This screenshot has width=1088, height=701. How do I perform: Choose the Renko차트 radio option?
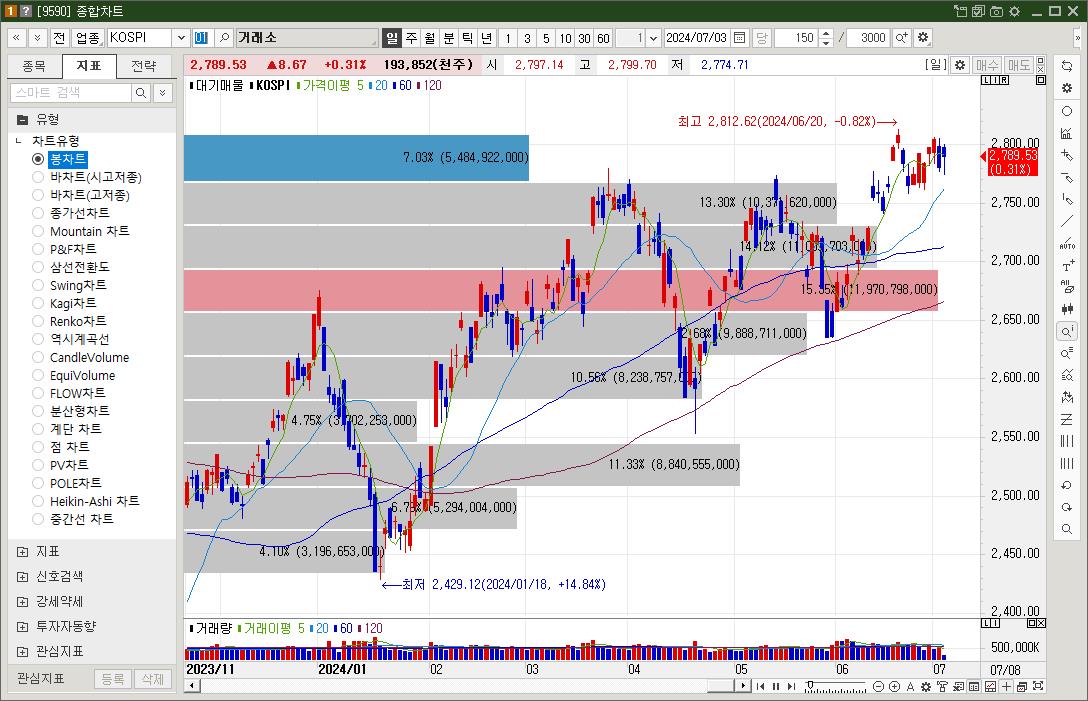coord(38,321)
